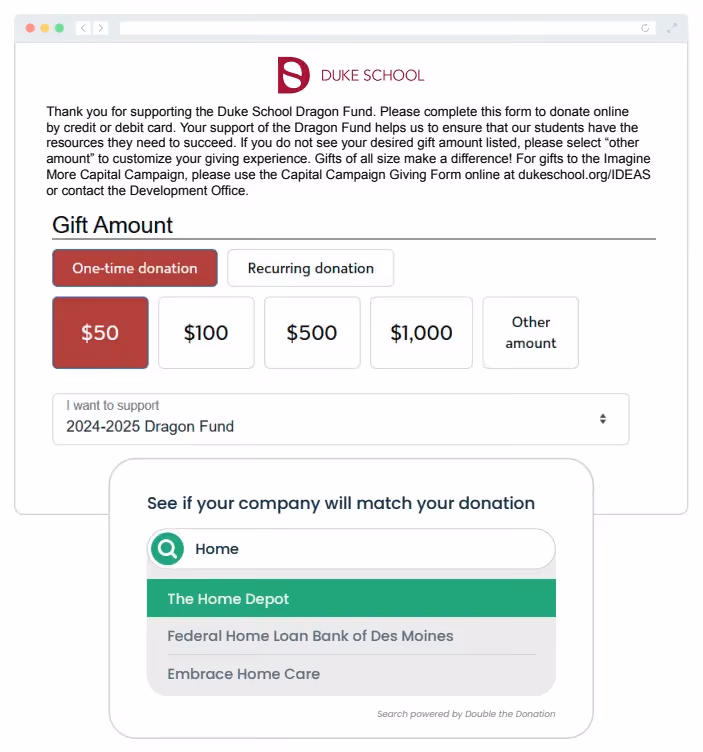Select The Home Depot suggestion

tap(351, 598)
